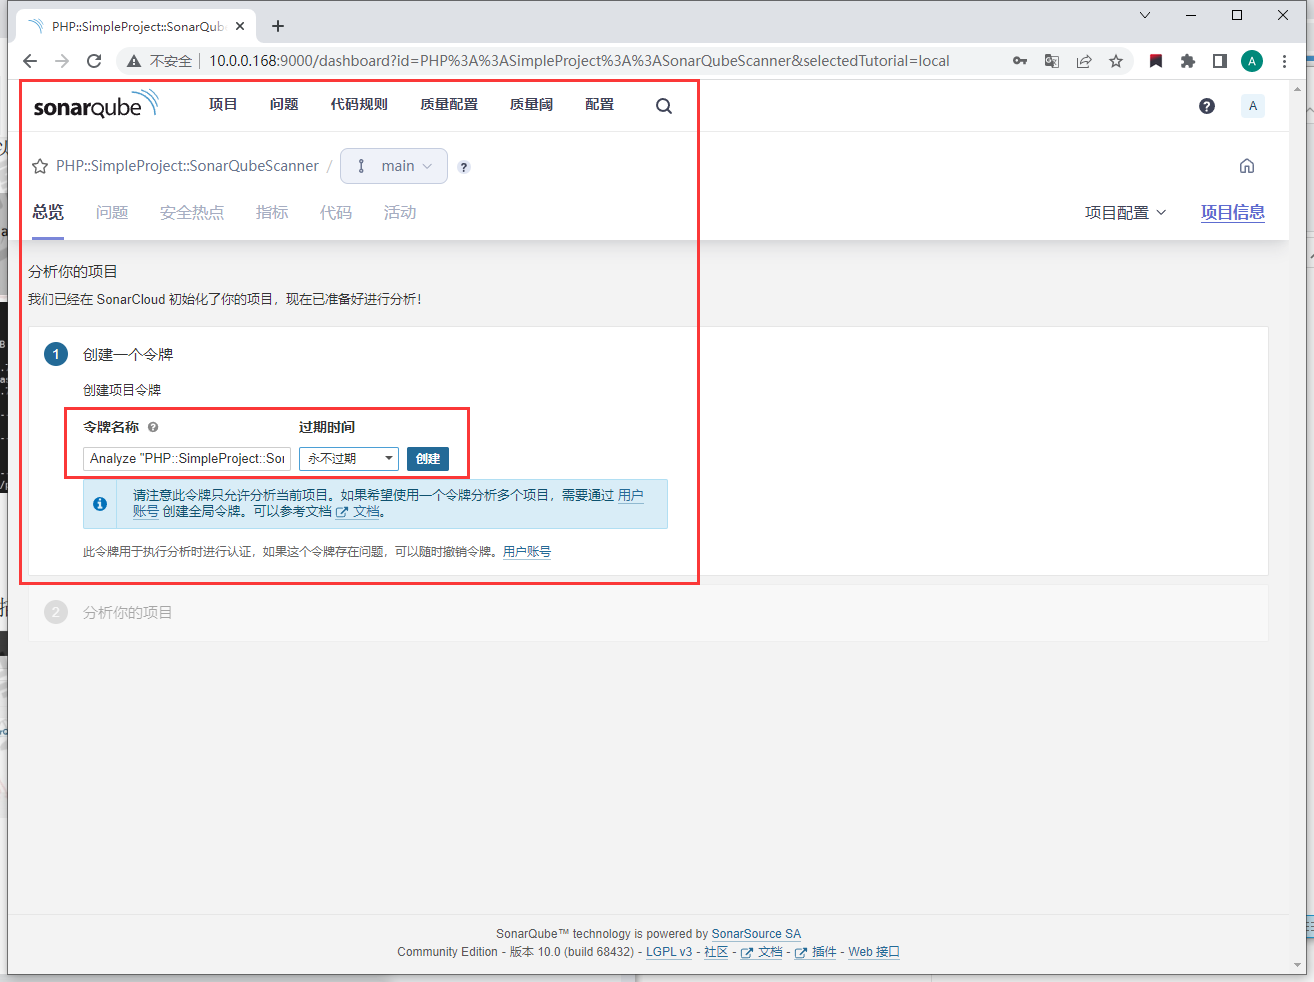The height and width of the screenshot is (982, 1314).
Task: Switch to the 指标 tab
Action: tap(272, 212)
